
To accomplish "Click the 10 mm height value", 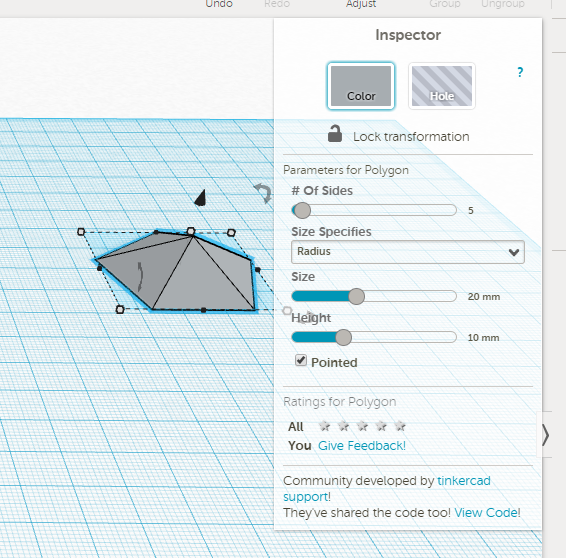I will coord(483,338).
